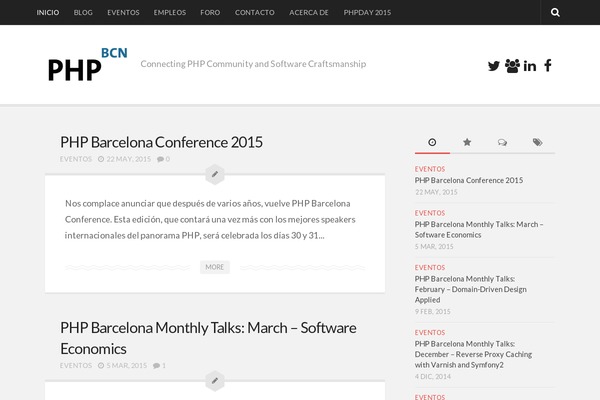600x400 pixels.
Task: Open the CONTACTO menu item
Action: click(x=254, y=13)
